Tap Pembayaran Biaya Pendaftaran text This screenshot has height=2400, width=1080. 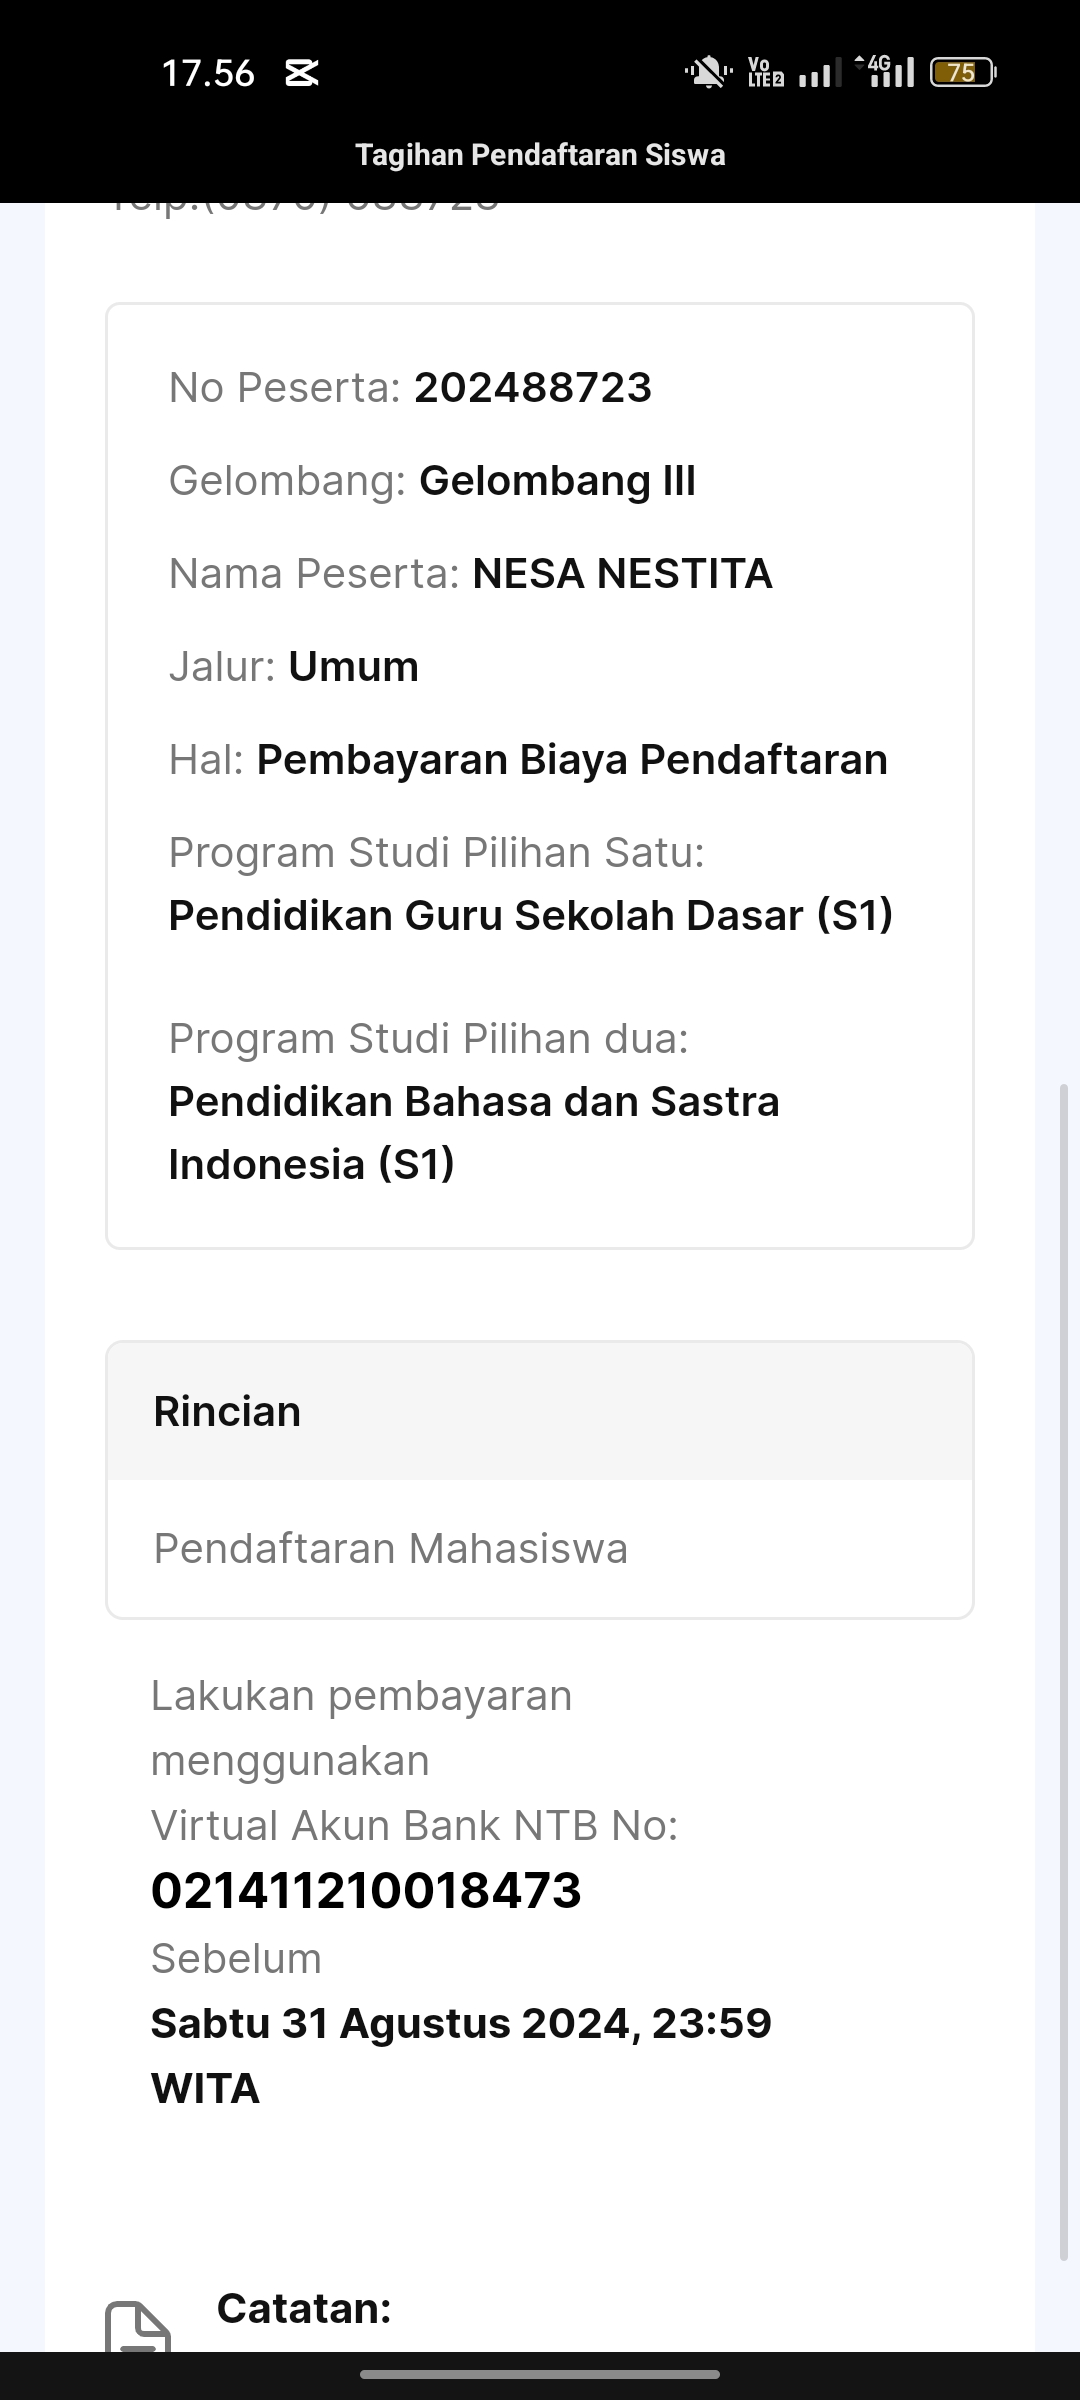pos(572,760)
